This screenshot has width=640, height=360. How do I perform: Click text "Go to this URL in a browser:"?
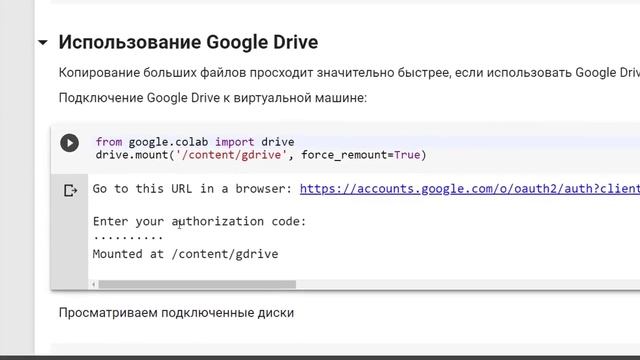pos(192,189)
